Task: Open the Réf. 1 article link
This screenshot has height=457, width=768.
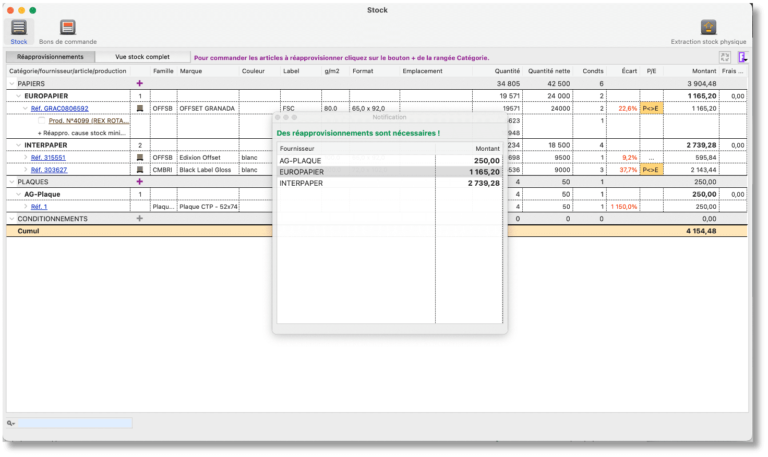Action: tap(39, 206)
